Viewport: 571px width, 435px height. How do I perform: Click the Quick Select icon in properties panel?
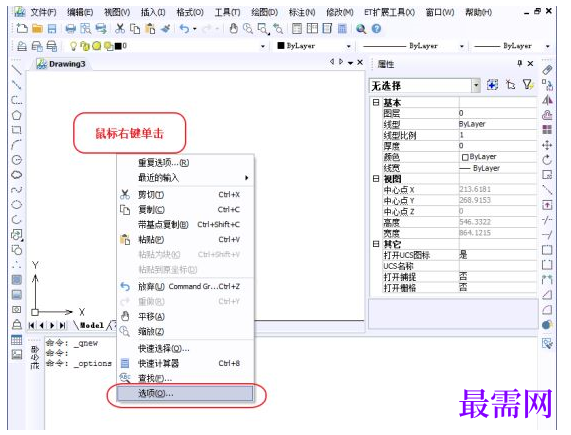528,85
